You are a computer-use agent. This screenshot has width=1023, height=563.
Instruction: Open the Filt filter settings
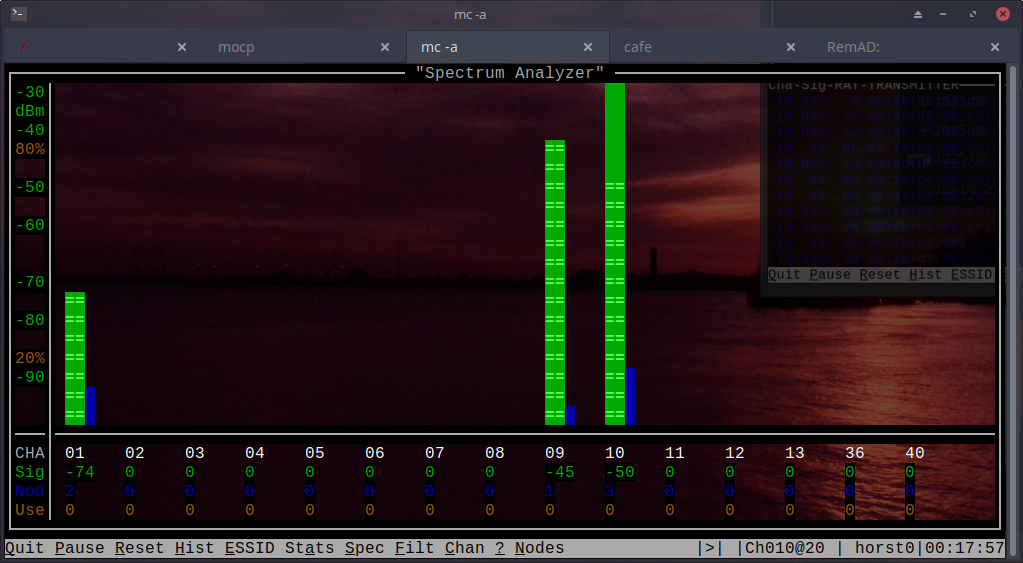(x=414, y=548)
